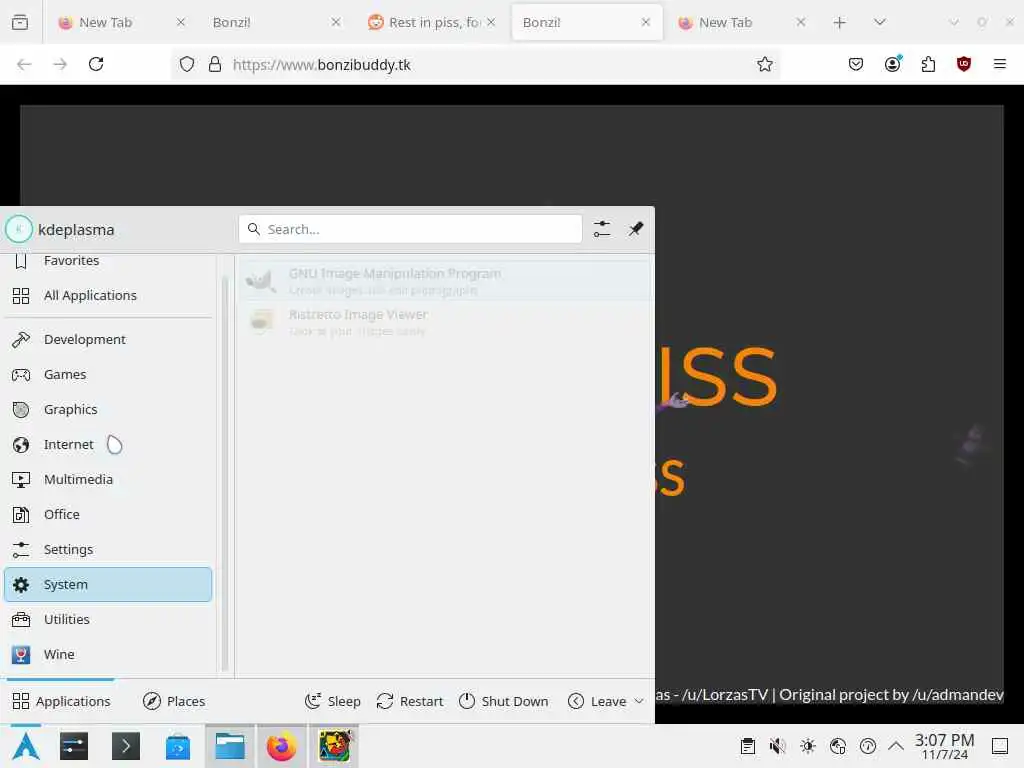
Task: Switch to Places tab in launcher
Action: point(174,701)
